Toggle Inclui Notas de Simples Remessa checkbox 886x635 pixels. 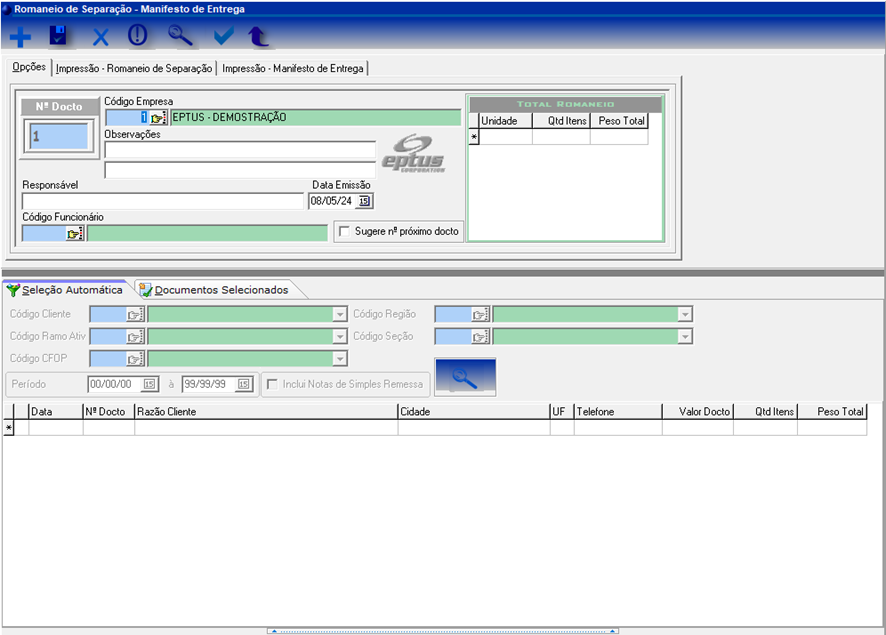point(272,384)
